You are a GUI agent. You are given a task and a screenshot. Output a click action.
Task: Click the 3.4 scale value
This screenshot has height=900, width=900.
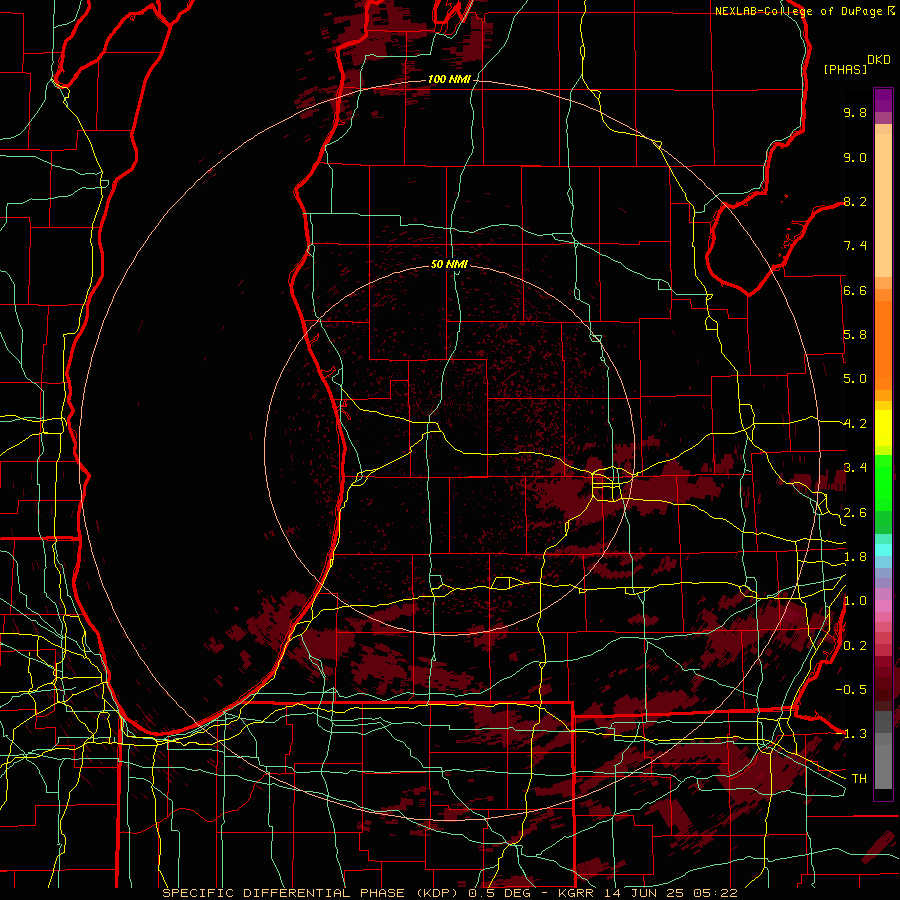(855, 468)
